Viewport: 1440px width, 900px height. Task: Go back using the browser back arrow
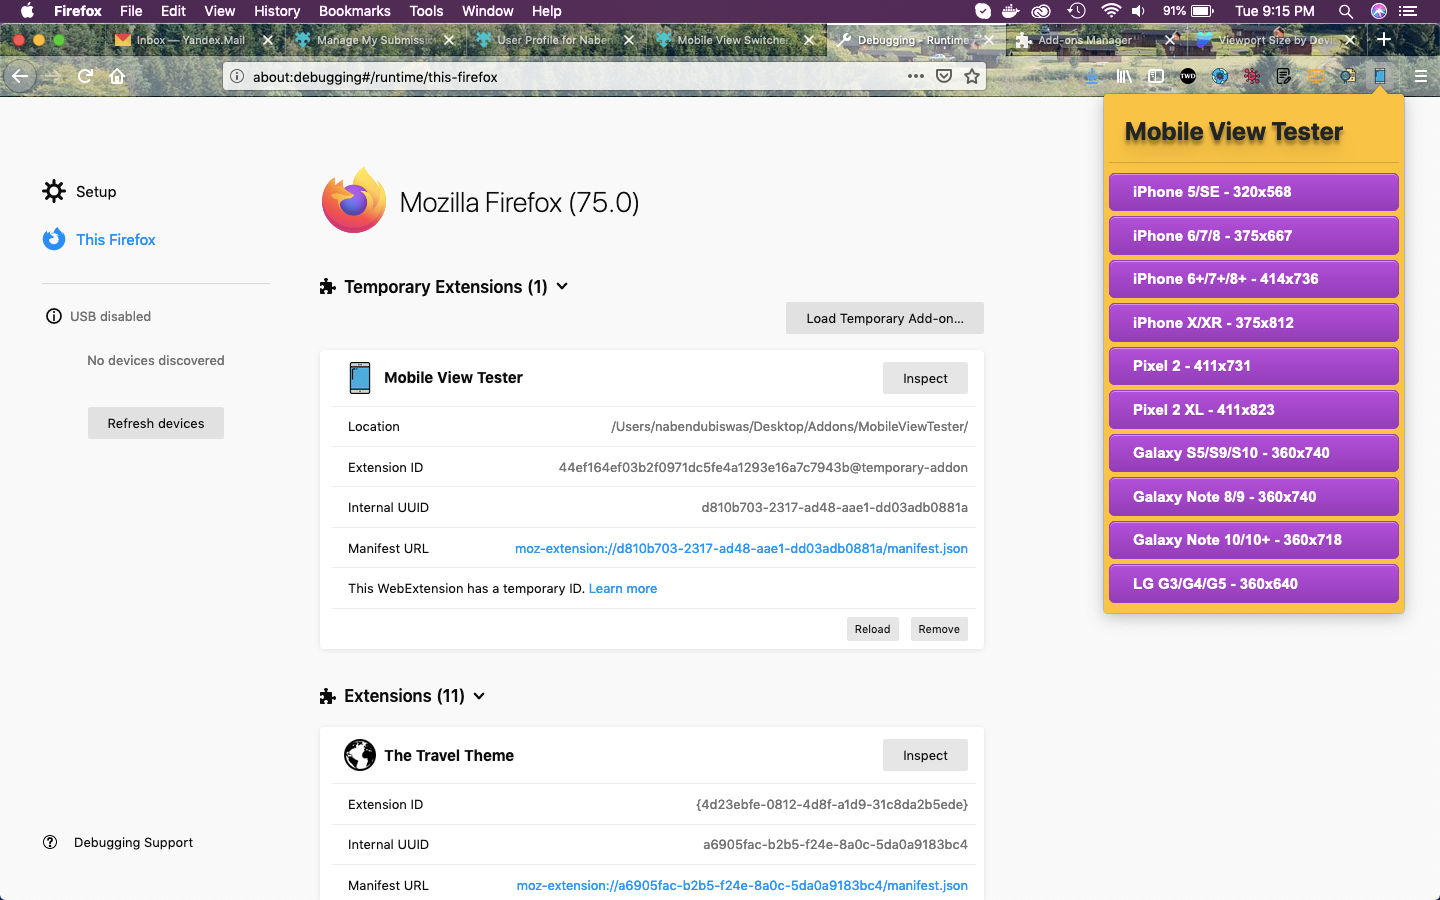20,76
